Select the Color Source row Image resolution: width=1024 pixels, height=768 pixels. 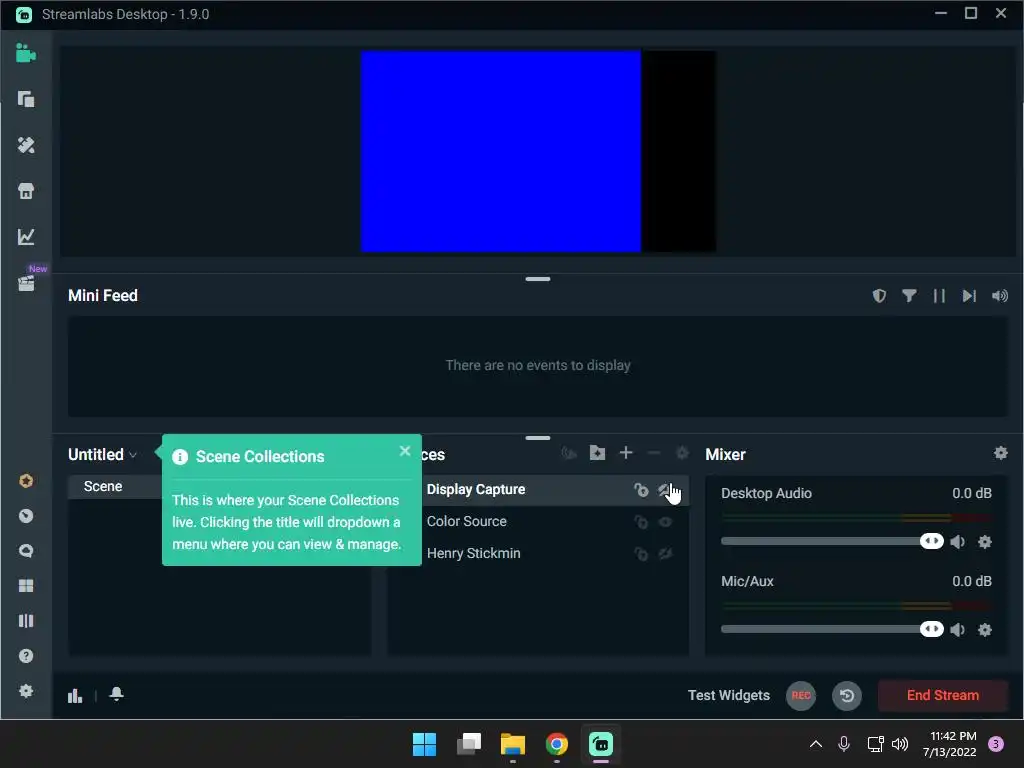tap(466, 522)
